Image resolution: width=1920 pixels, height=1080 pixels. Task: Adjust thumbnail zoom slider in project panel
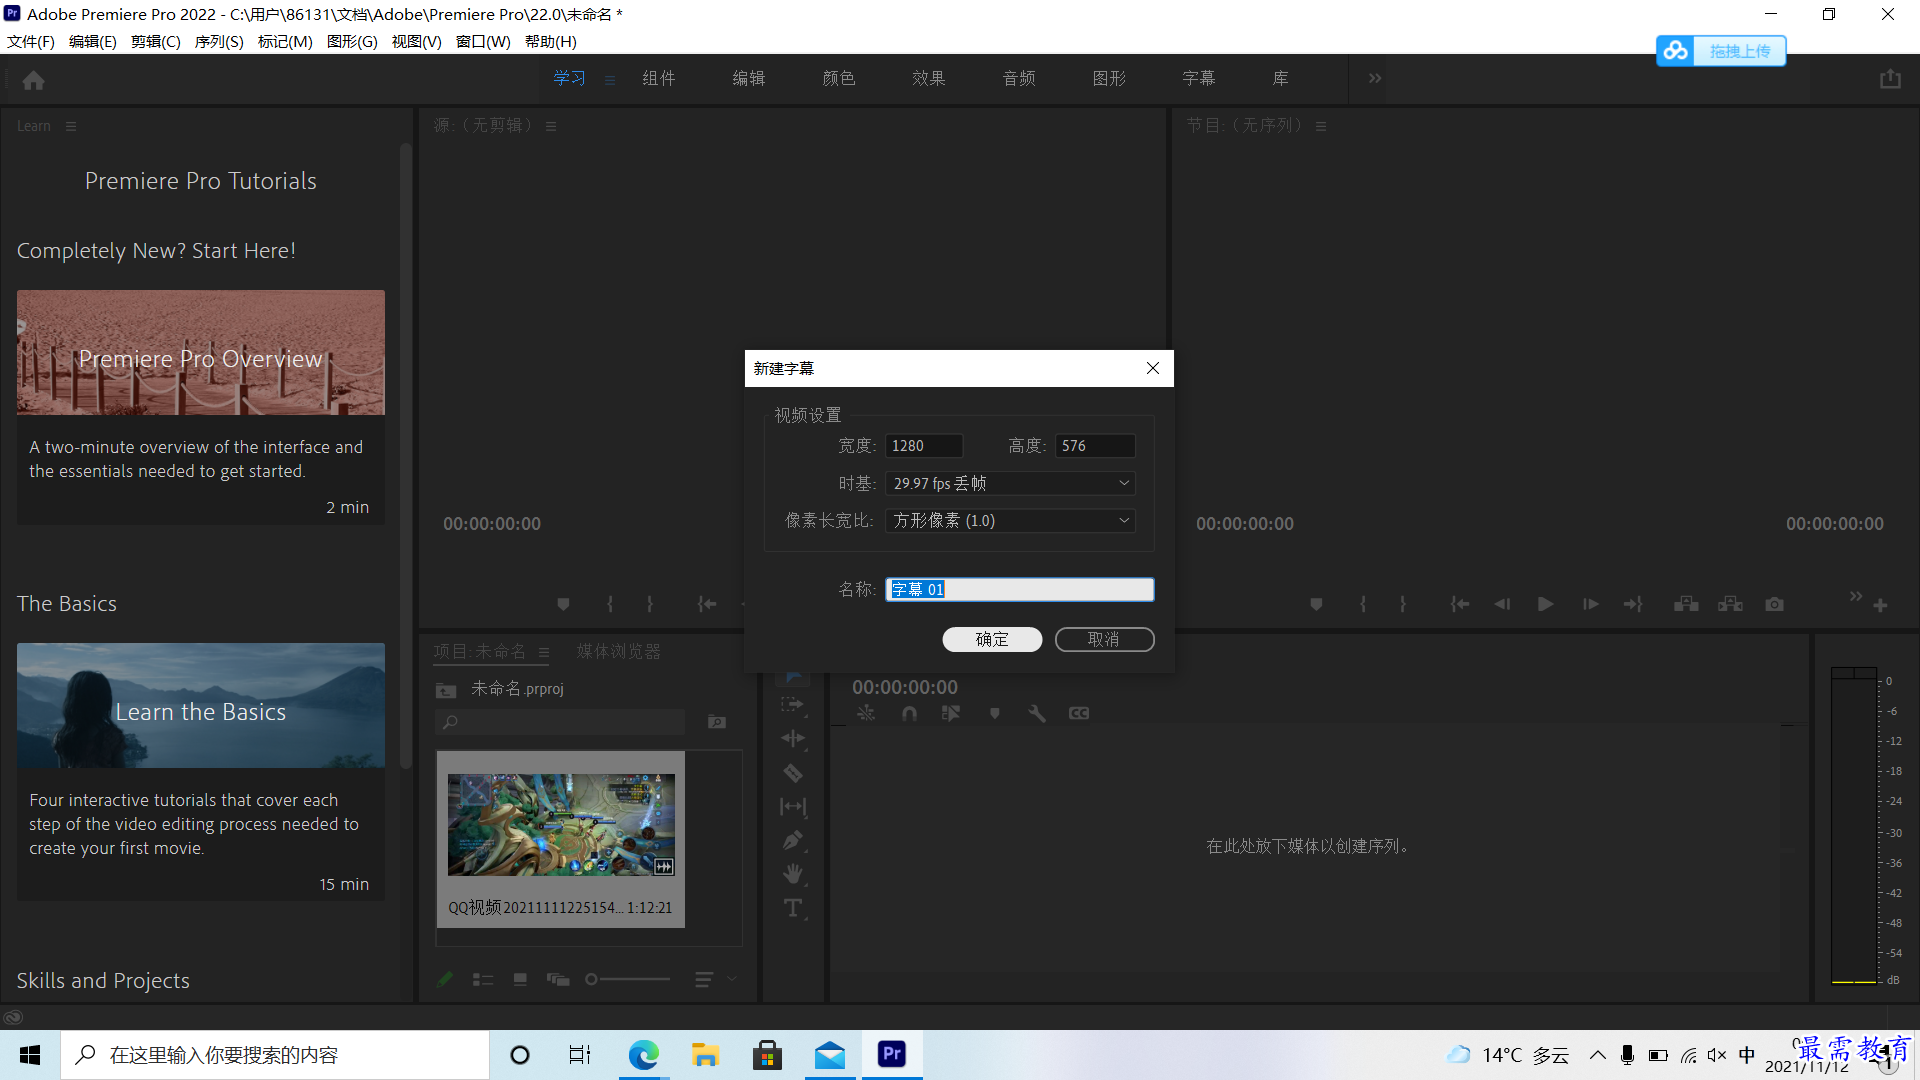tap(628, 979)
